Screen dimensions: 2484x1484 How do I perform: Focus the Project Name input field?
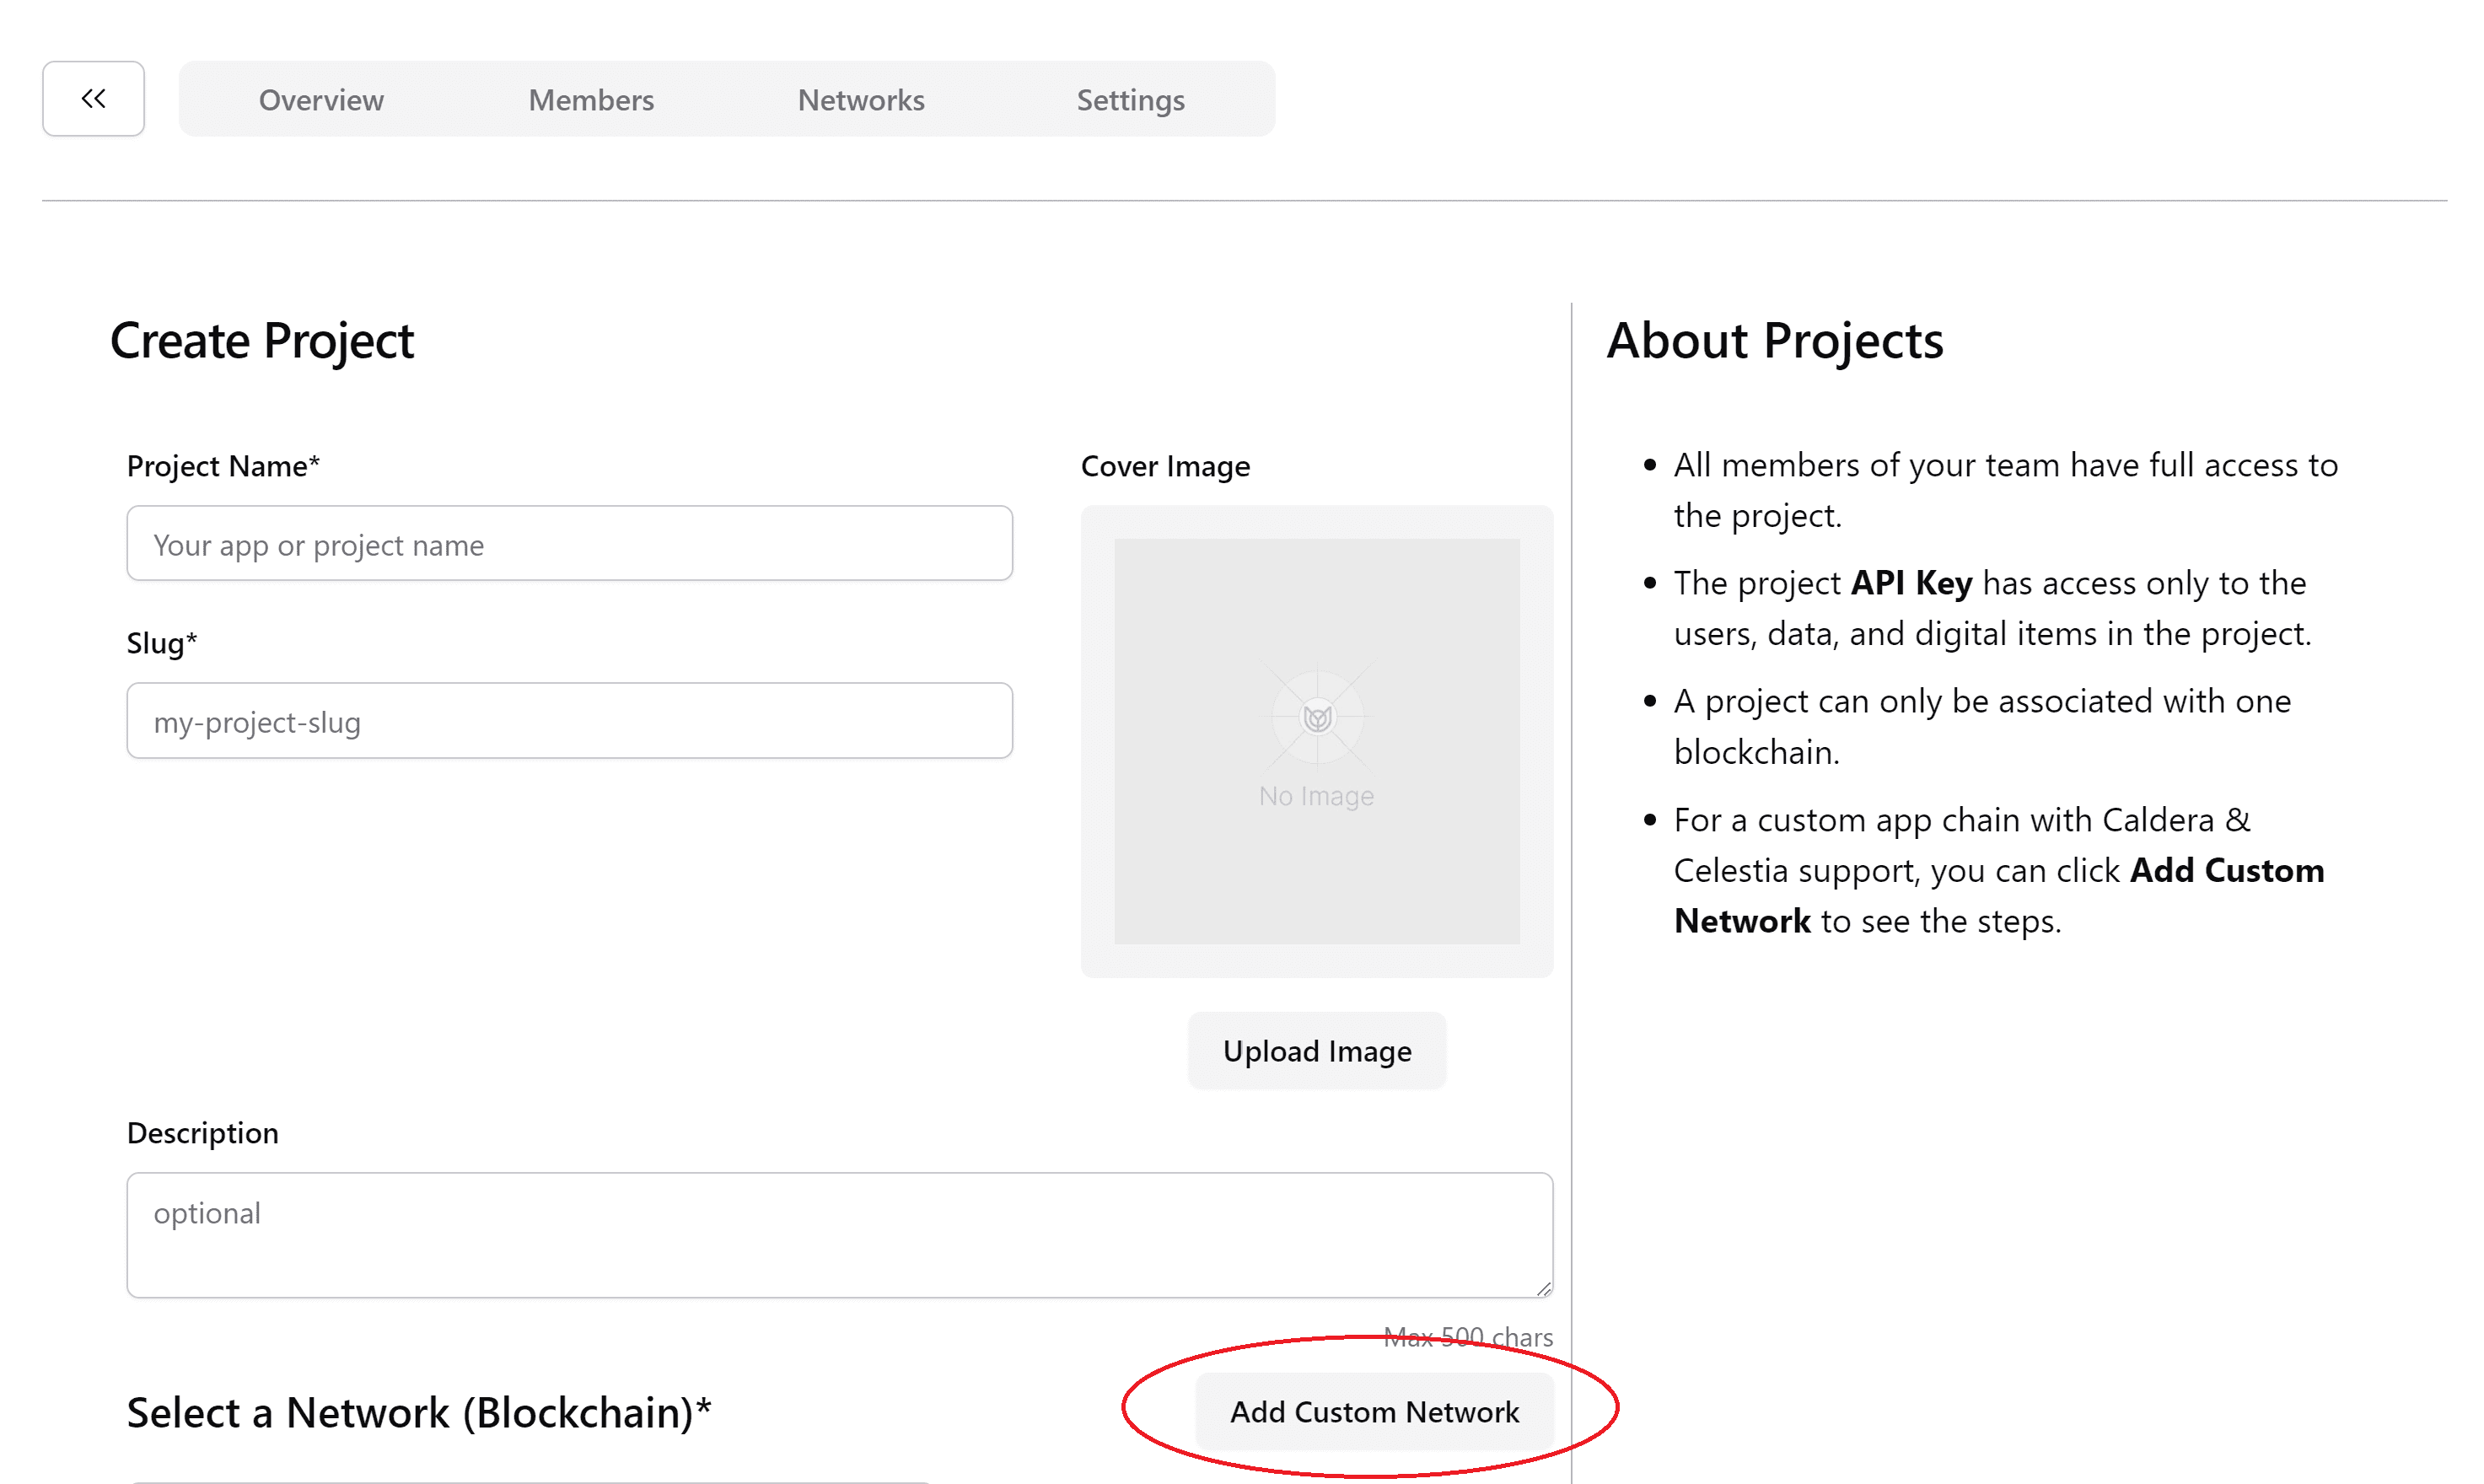tap(569, 544)
